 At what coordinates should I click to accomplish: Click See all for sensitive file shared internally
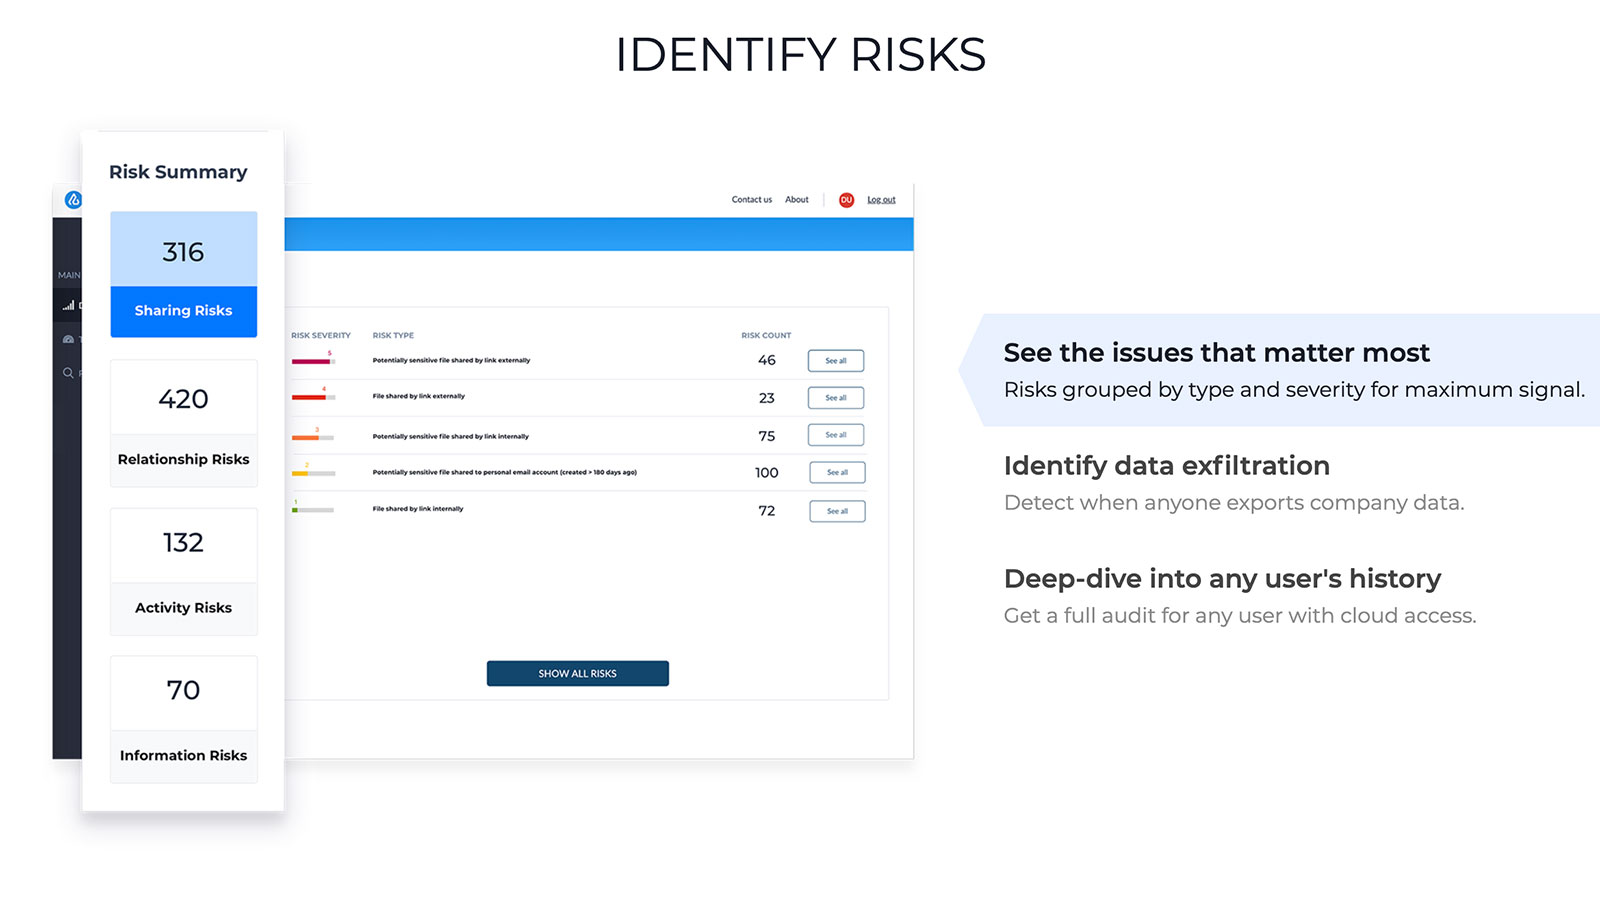836,435
